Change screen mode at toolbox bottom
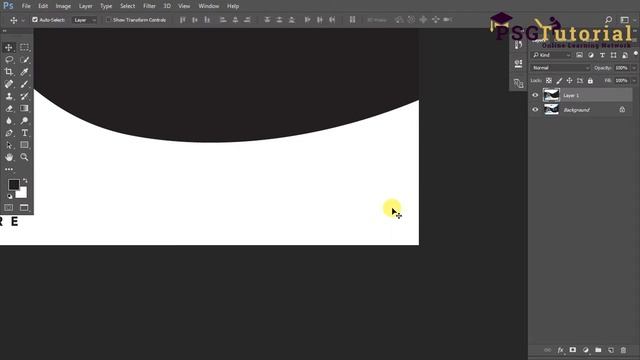640x360 pixels. tap(24, 208)
